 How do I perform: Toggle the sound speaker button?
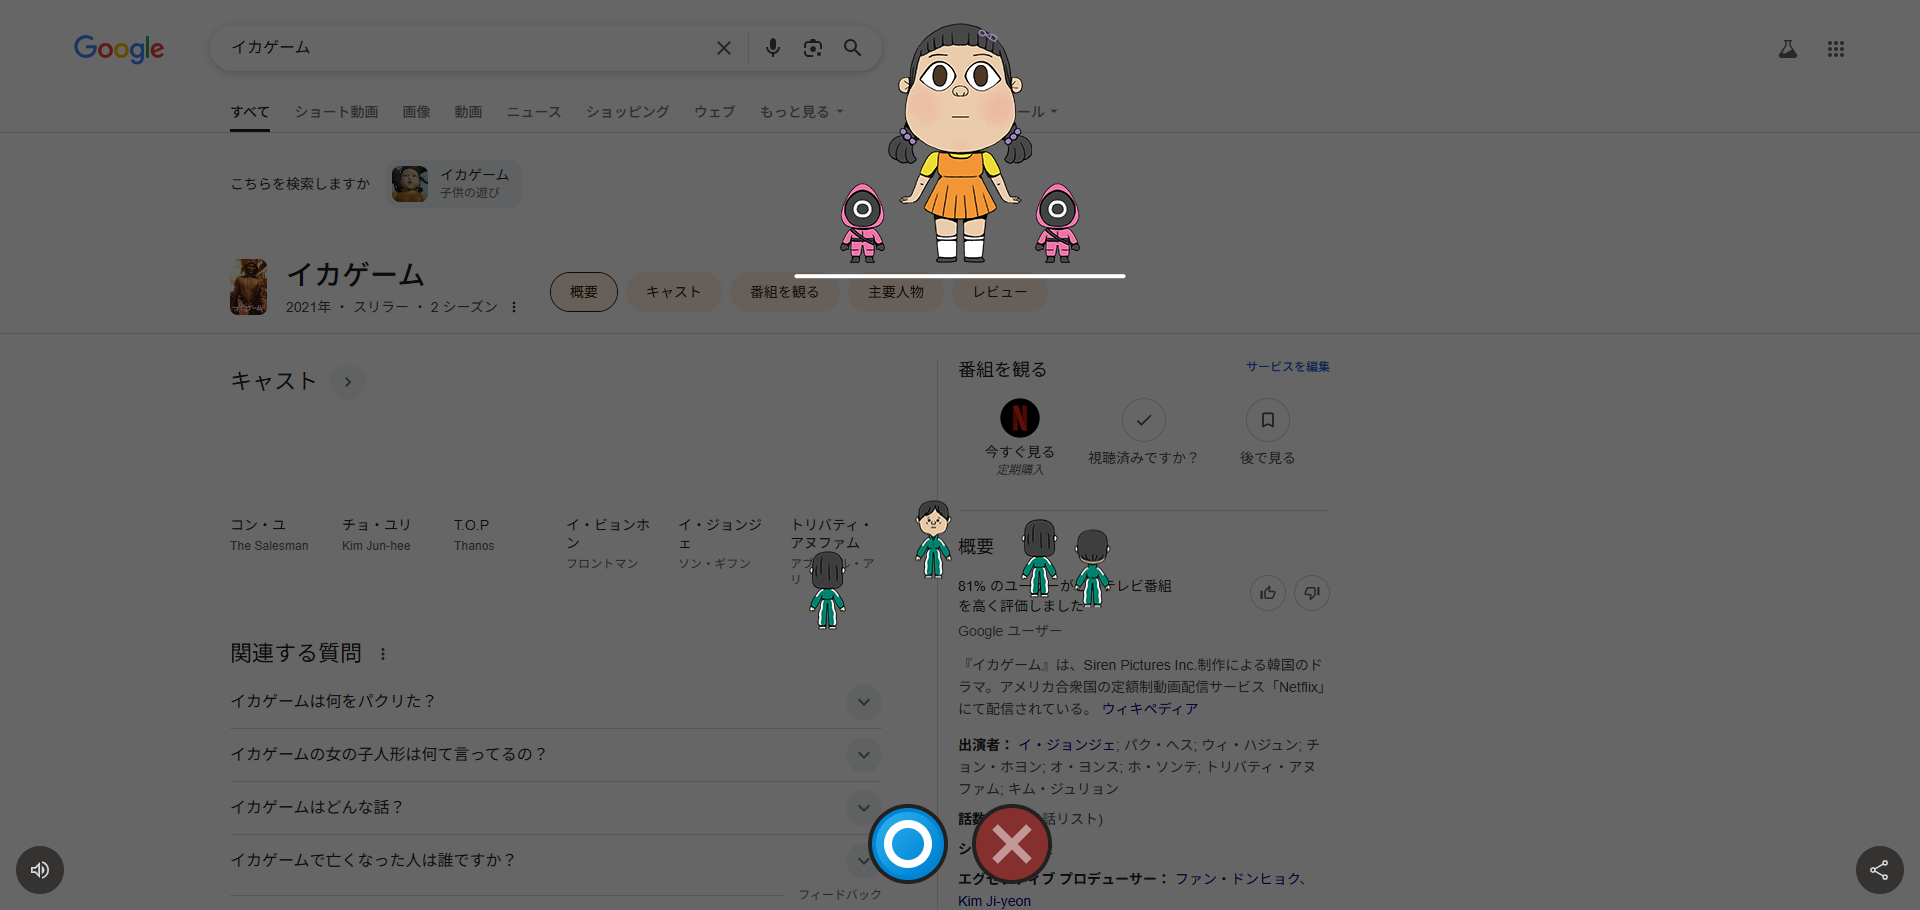(x=40, y=870)
